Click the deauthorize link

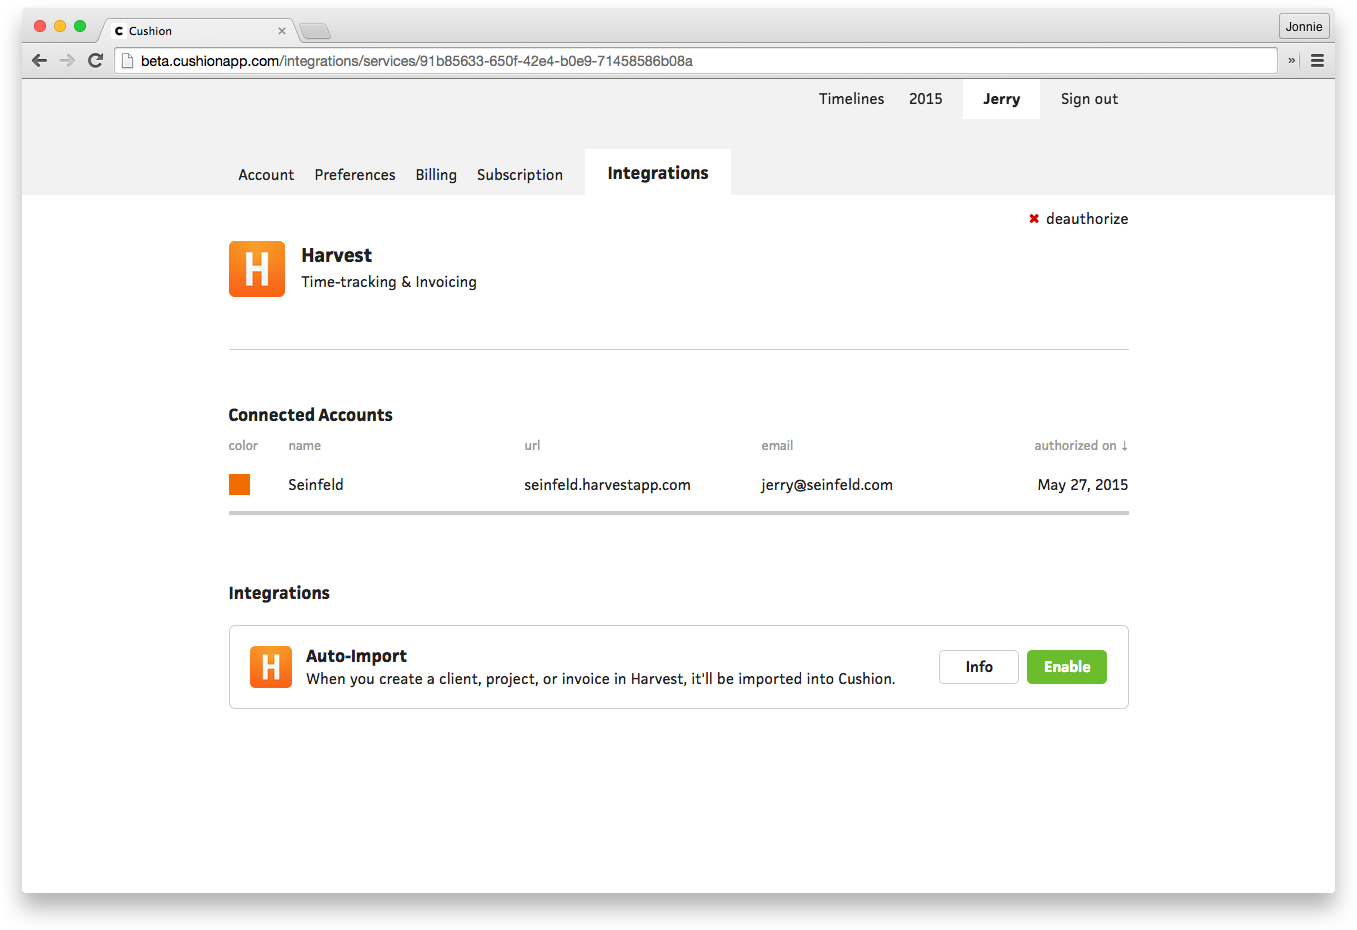click(x=1087, y=219)
